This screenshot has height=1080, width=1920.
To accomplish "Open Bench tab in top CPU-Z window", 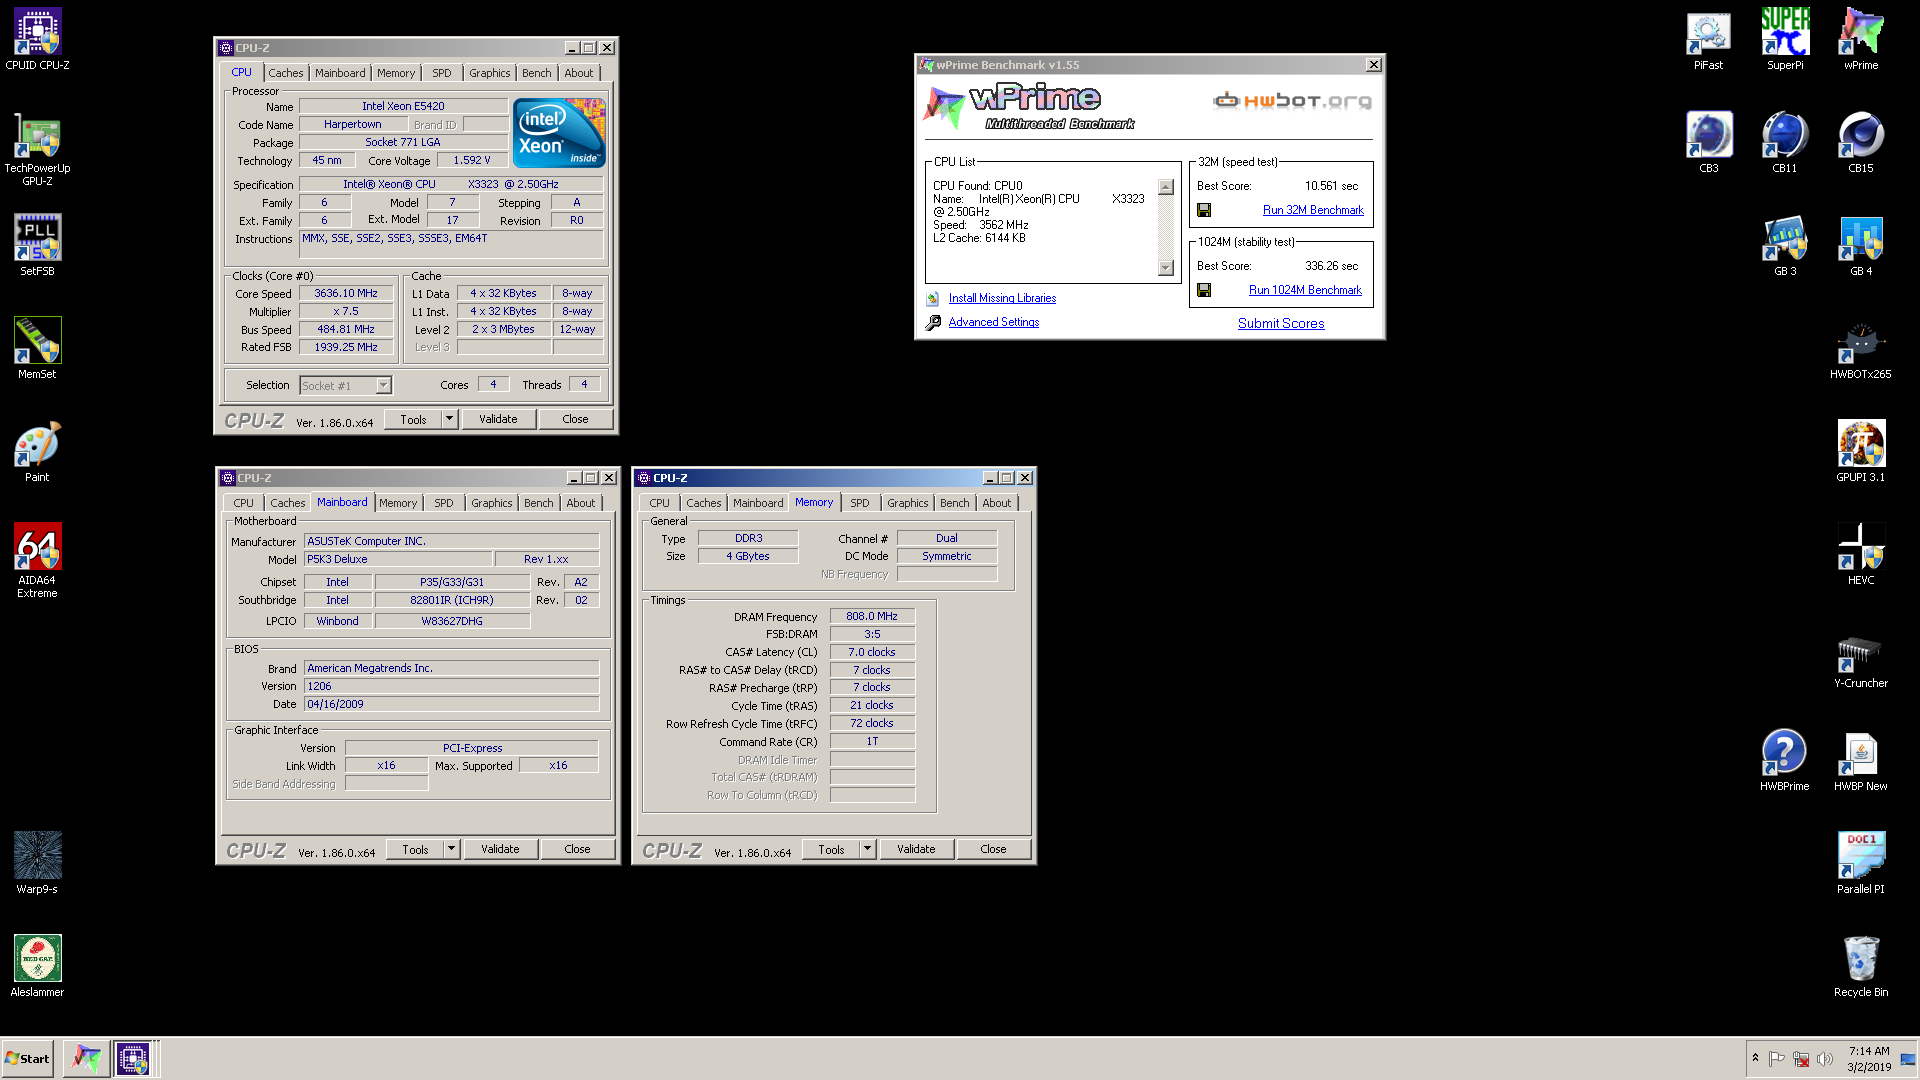I will 537,73.
